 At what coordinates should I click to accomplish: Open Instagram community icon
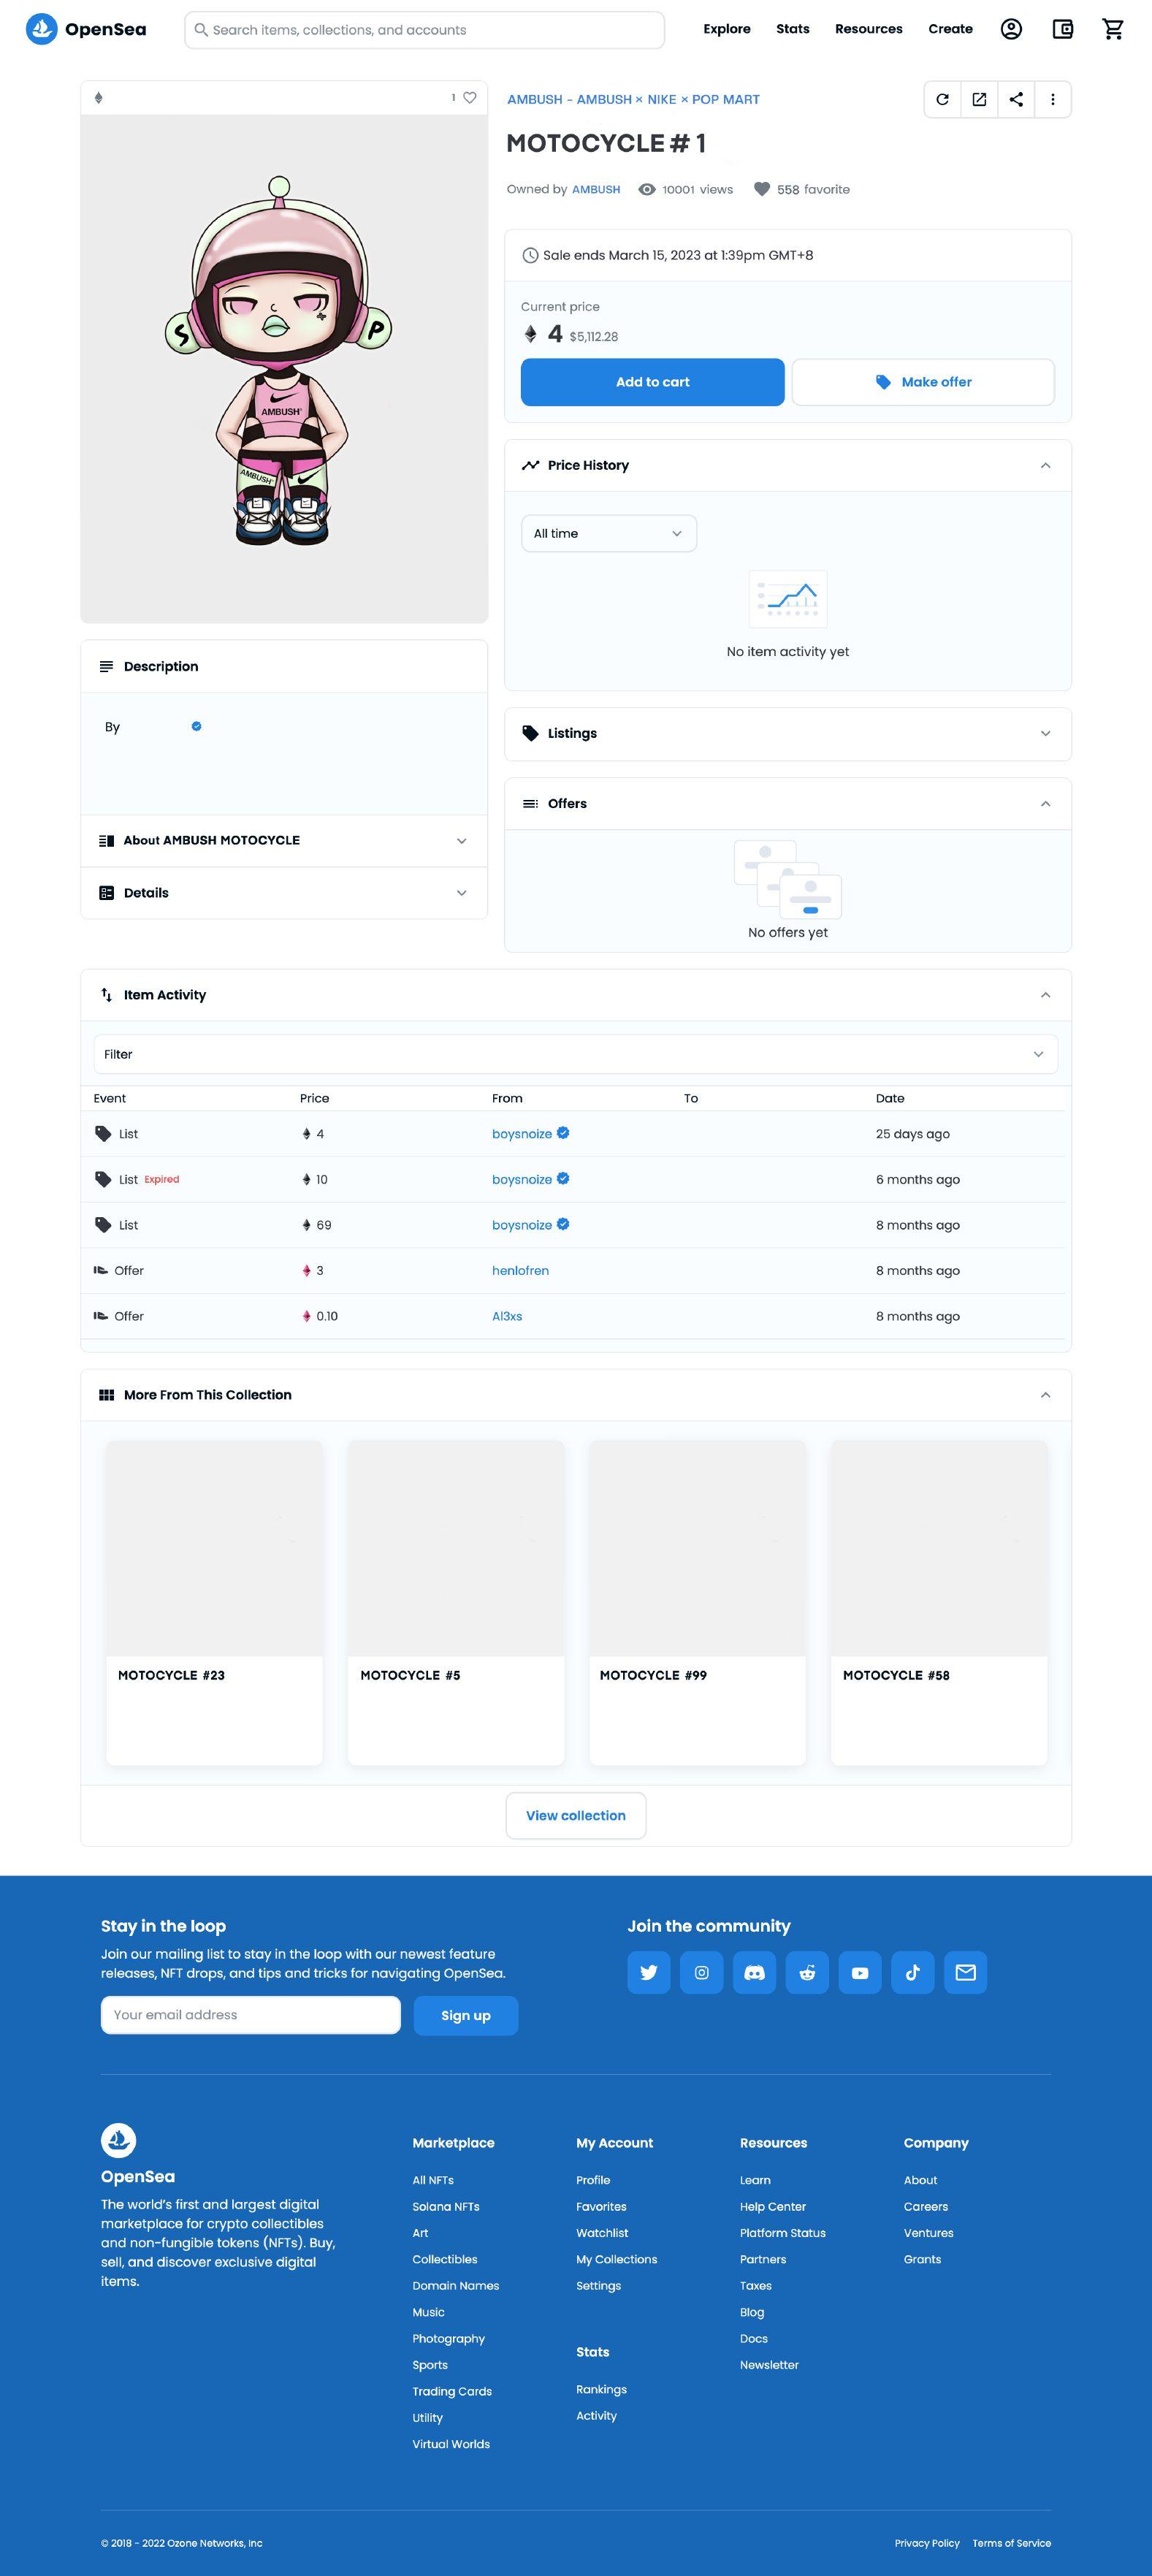tap(702, 1972)
